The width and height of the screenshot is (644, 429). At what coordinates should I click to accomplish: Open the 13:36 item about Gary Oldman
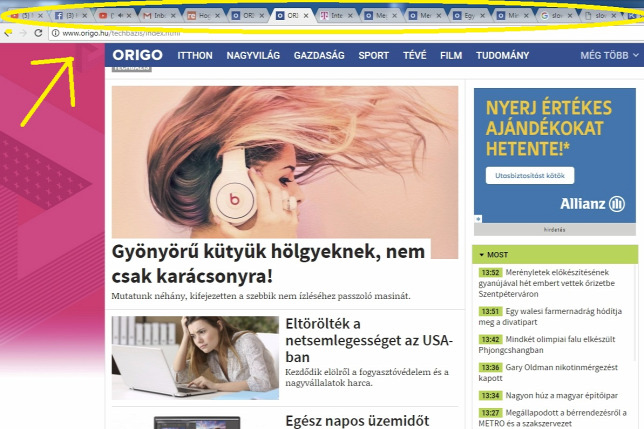[548, 372]
